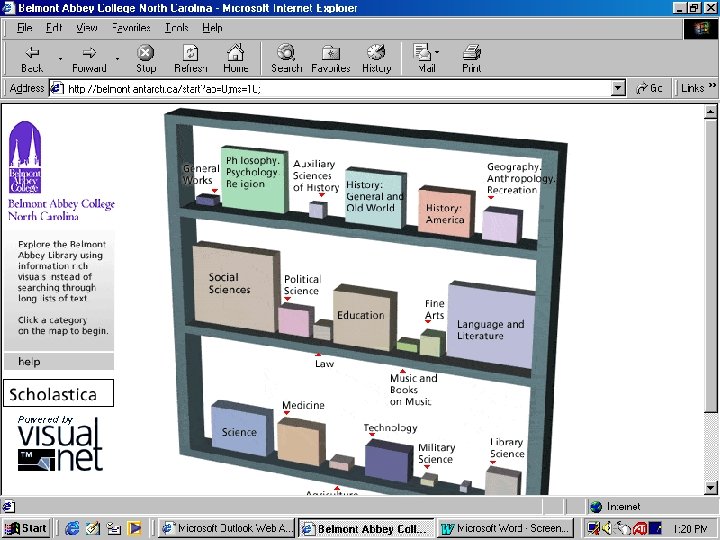The width and height of the screenshot is (720, 540).
Task: Open the Back history dropdown arrow
Action: 60,59
